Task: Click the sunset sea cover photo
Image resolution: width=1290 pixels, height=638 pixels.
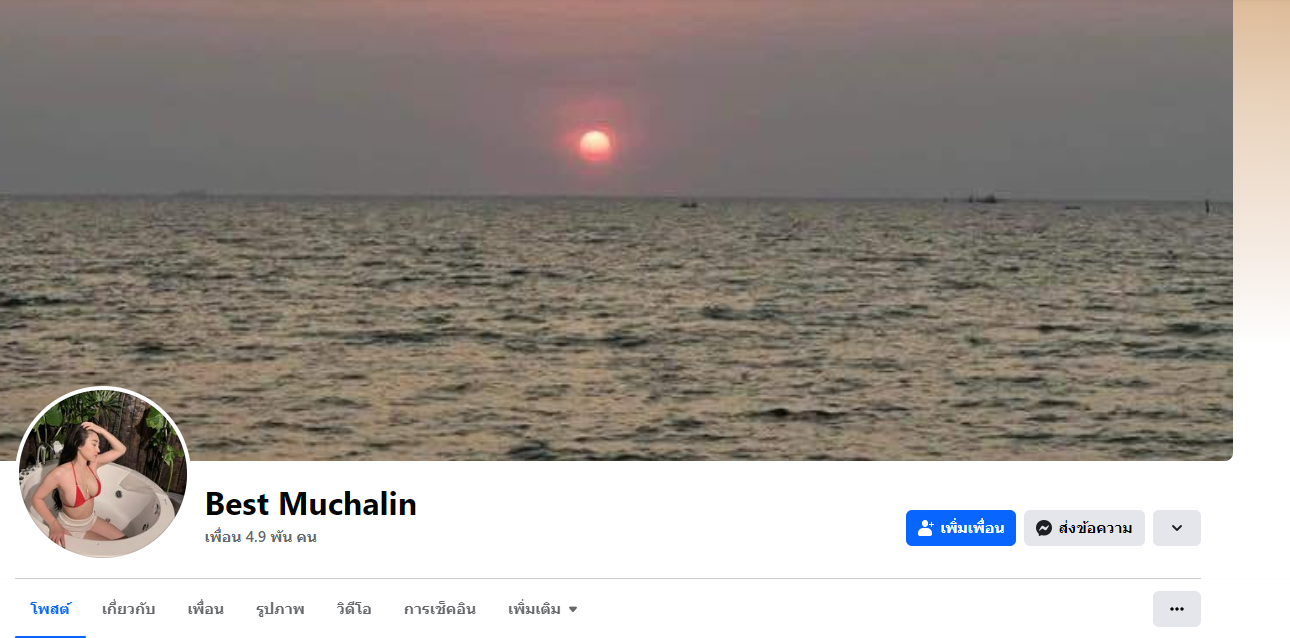Action: (616, 230)
